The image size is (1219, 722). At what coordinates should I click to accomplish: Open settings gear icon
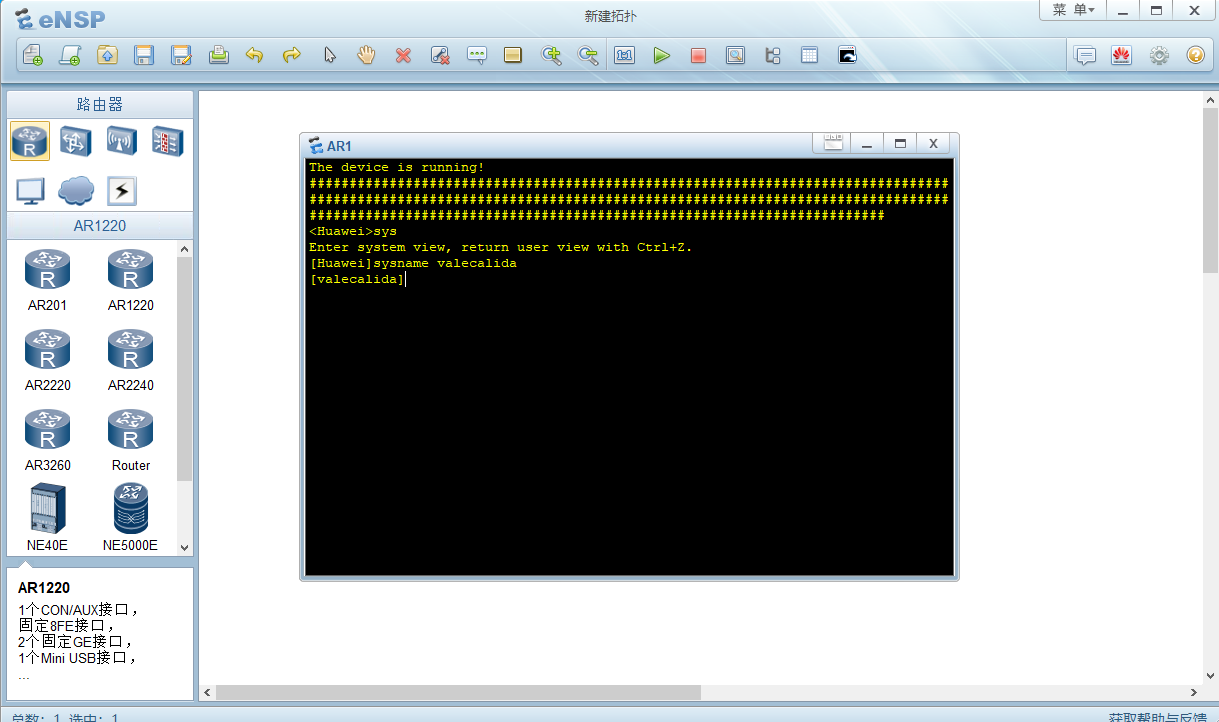pos(1159,55)
